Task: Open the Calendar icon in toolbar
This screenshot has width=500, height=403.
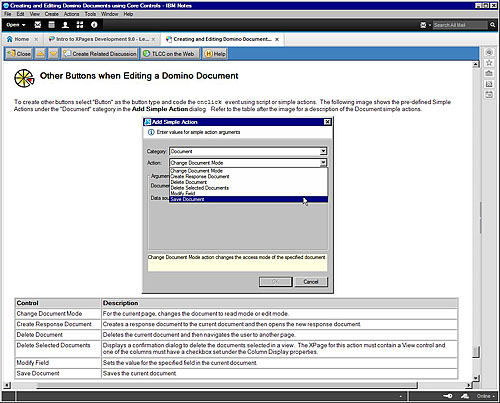Action: [51, 25]
